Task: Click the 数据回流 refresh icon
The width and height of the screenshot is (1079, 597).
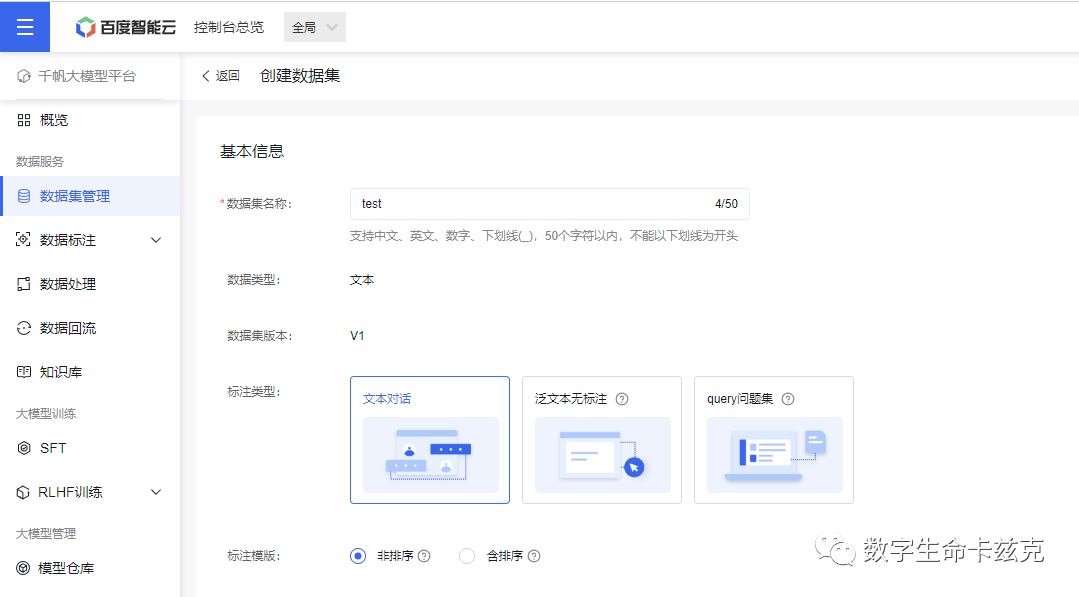Action: [x=24, y=328]
